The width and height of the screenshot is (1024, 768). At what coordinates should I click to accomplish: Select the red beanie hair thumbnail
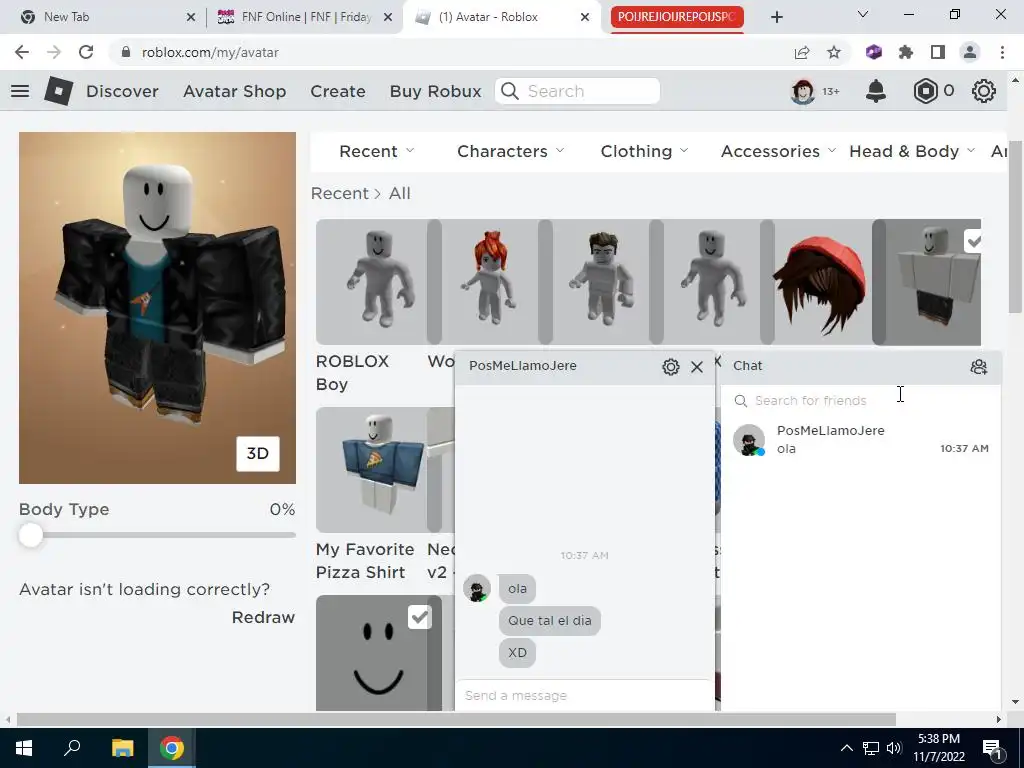click(823, 281)
